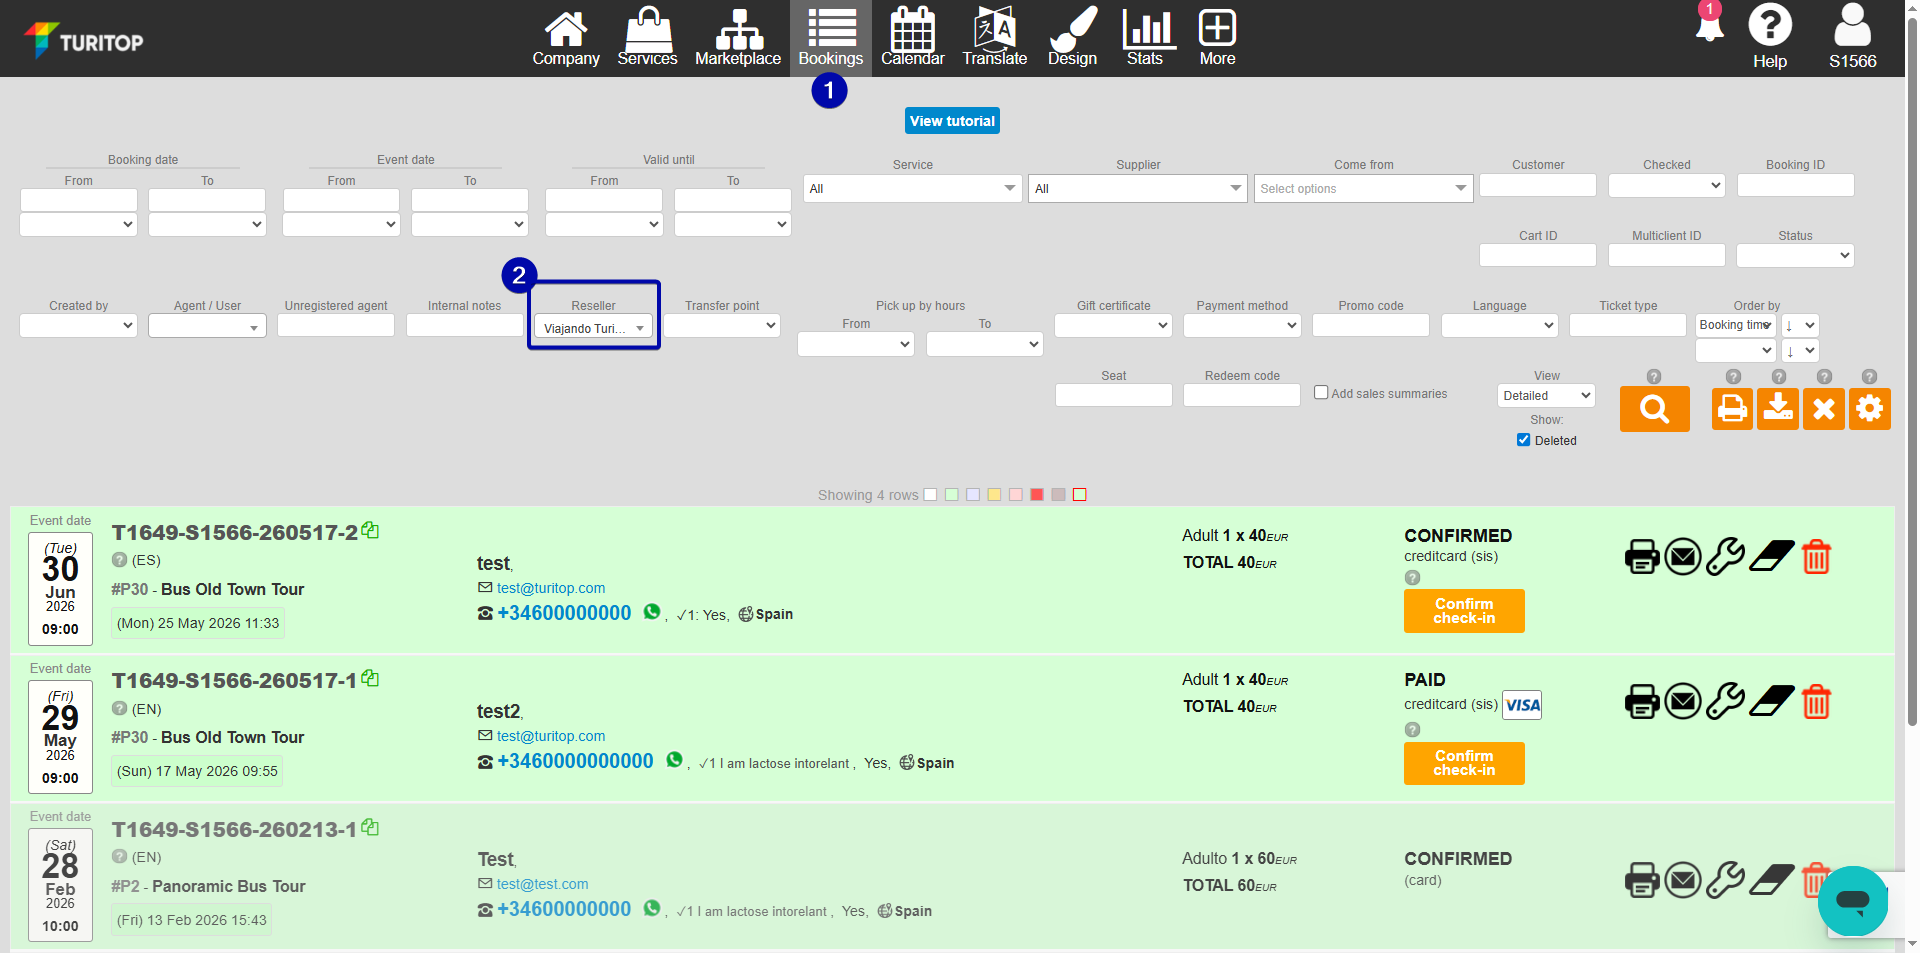Print booking T1649-S1566-260517-2

[1642, 556]
